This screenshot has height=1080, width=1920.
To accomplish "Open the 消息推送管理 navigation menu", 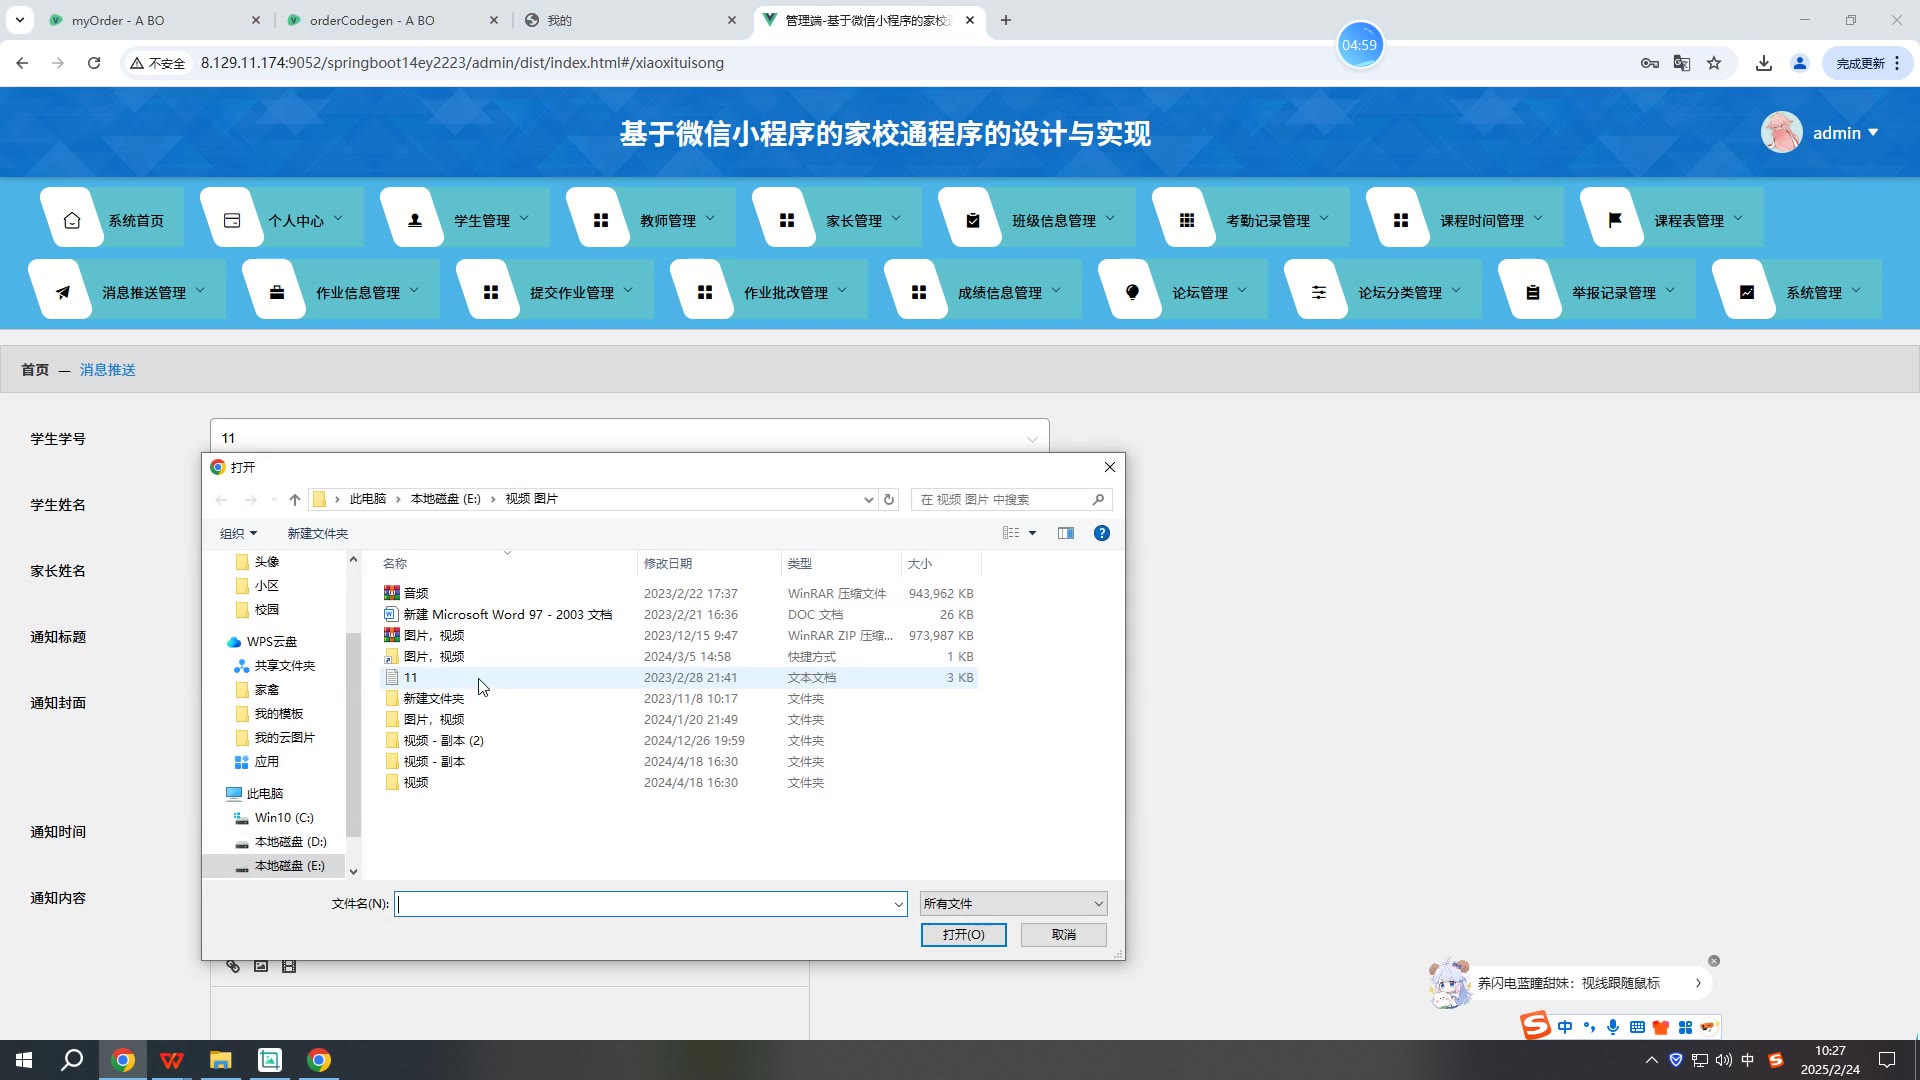I will pos(144,292).
